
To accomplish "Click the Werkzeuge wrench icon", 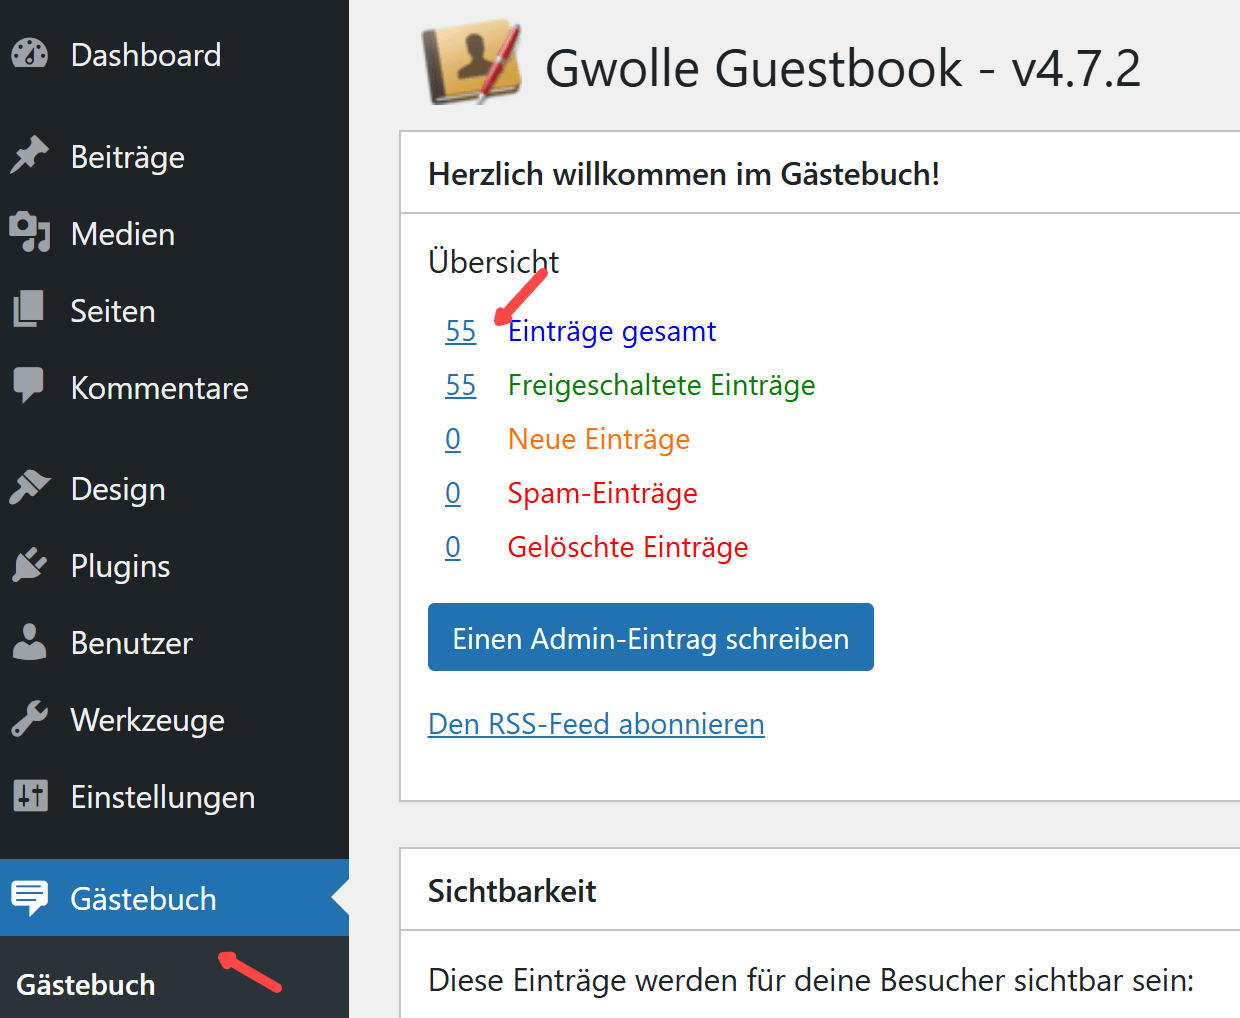I will 30,719.
